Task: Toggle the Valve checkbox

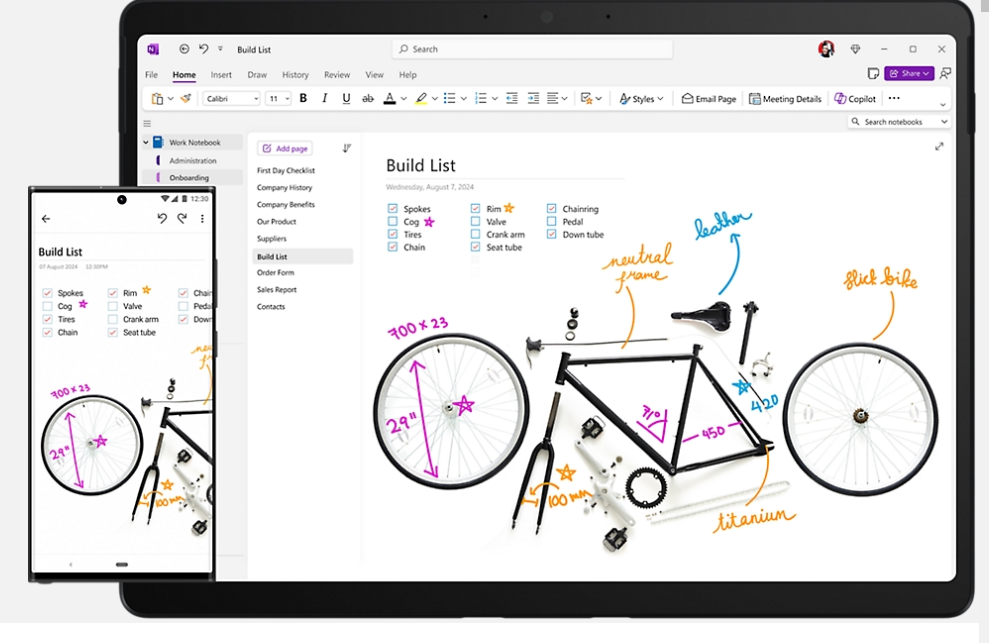Action: [475, 221]
